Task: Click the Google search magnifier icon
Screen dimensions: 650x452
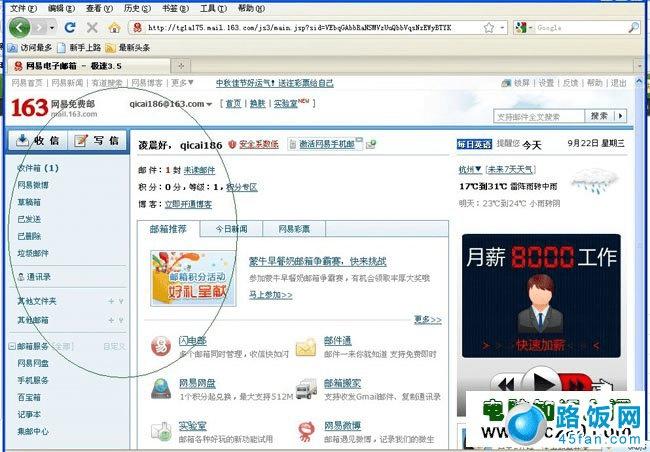Action: click(633, 28)
